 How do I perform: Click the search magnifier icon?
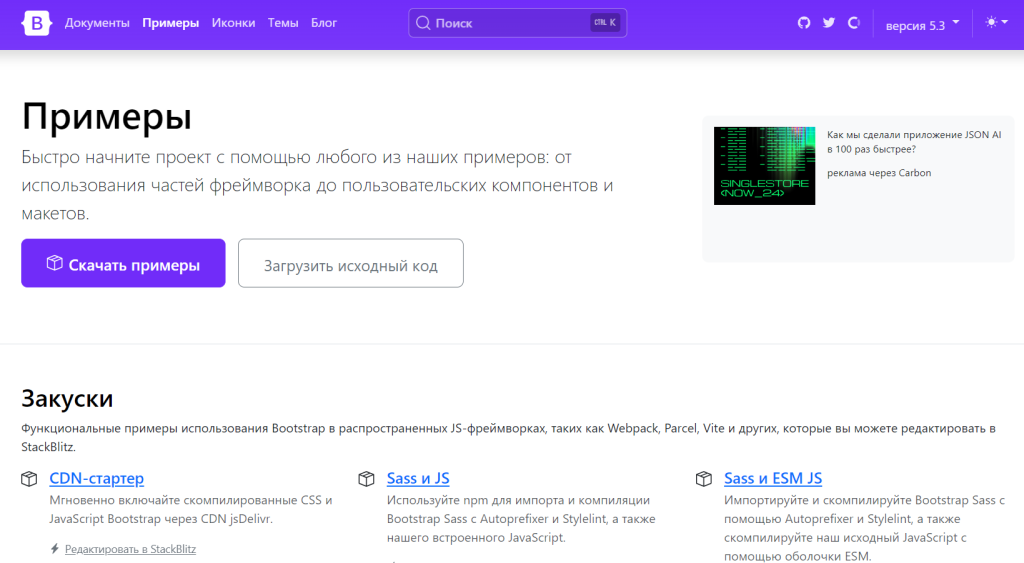pyautogui.click(x=423, y=23)
